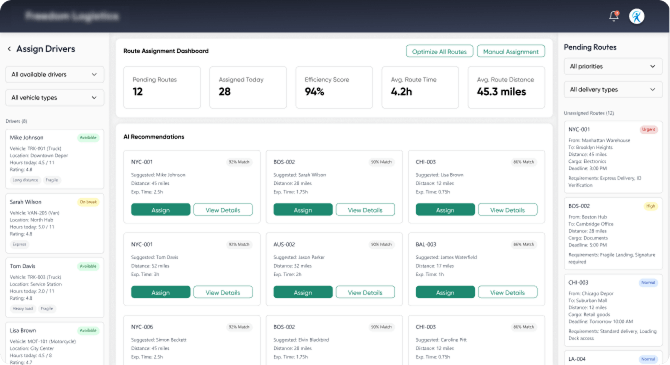Select Tom Davis driver card
Viewport: 670px width, 365px height.
[55, 287]
